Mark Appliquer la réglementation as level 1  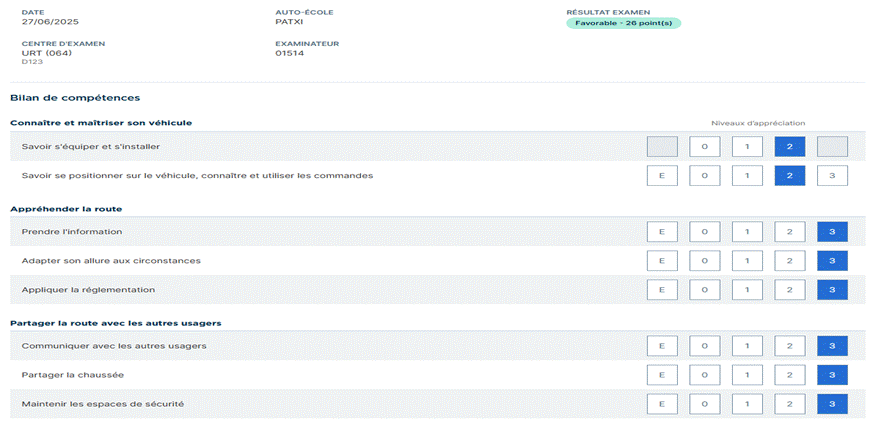(747, 290)
